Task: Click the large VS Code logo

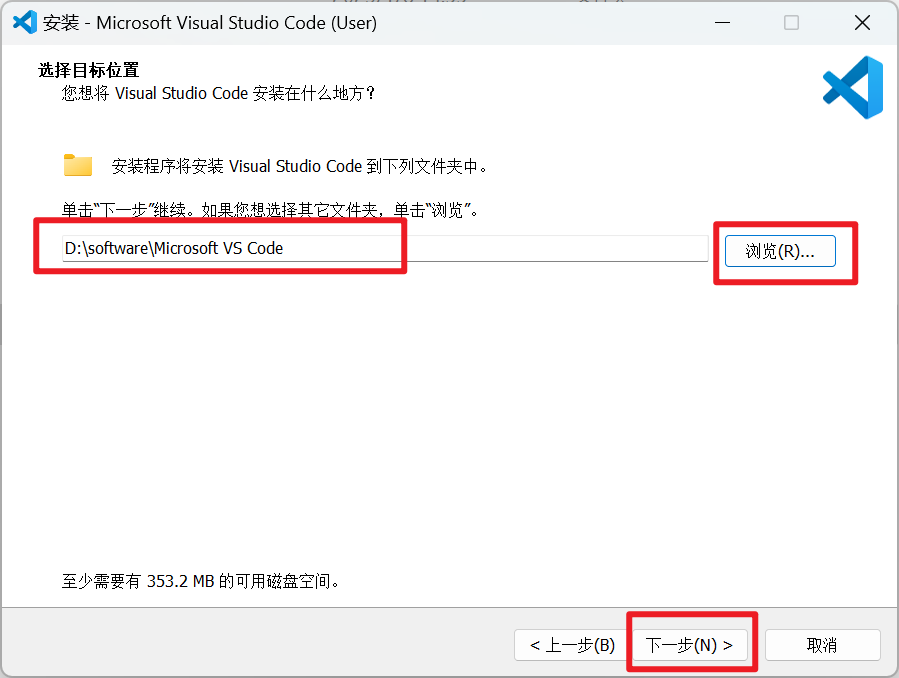Action: coord(853,87)
